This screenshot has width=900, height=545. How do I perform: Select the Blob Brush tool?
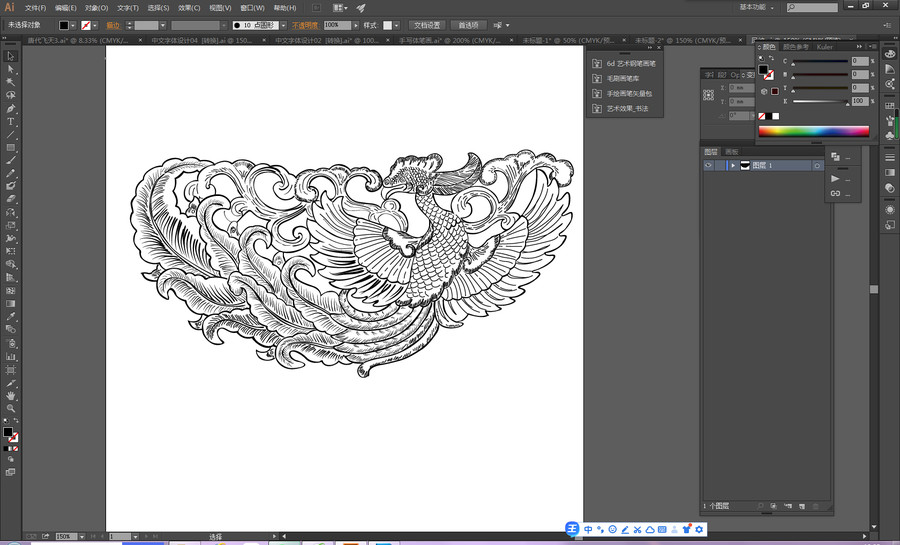(x=10, y=186)
